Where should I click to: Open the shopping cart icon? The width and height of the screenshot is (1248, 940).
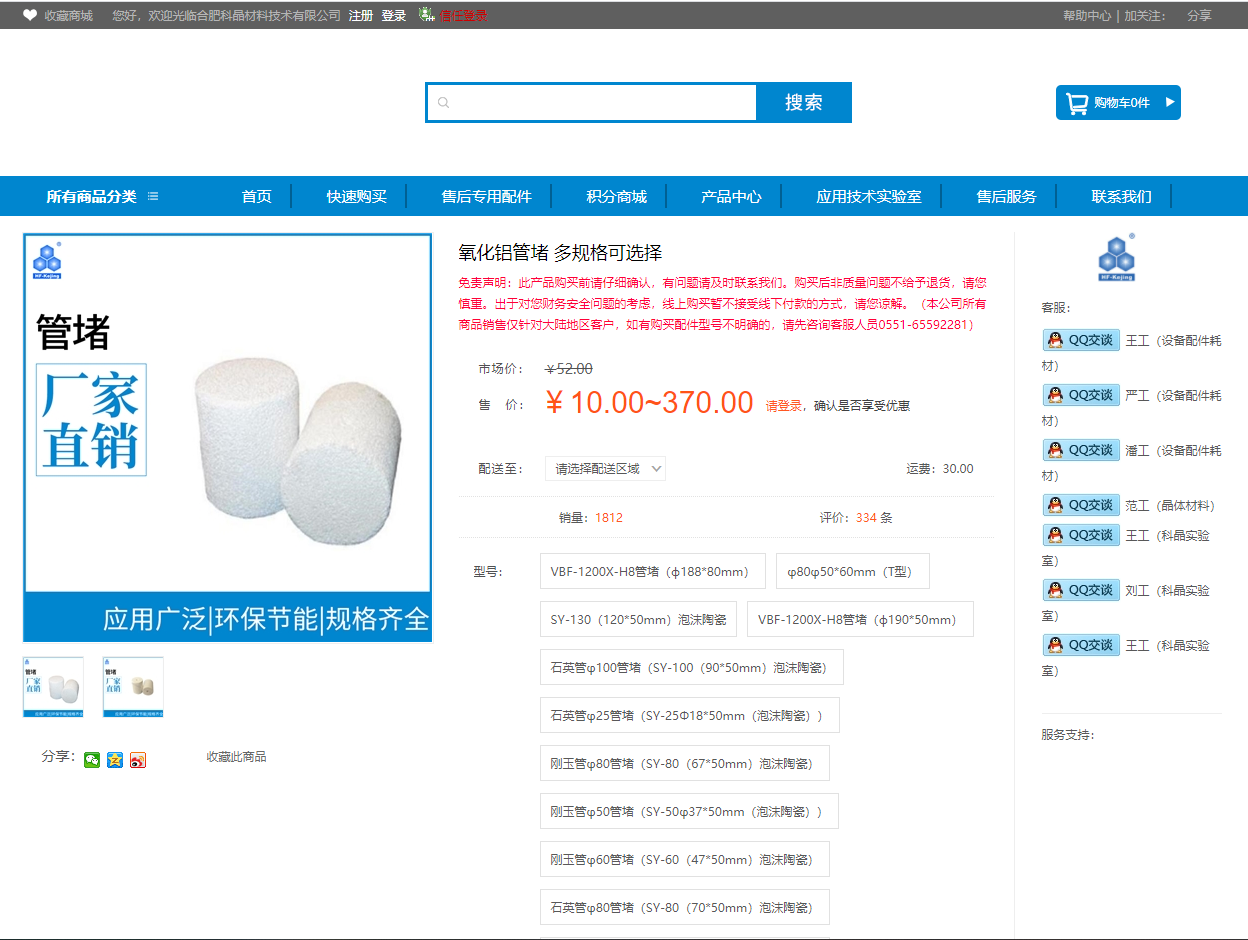[1076, 103]
